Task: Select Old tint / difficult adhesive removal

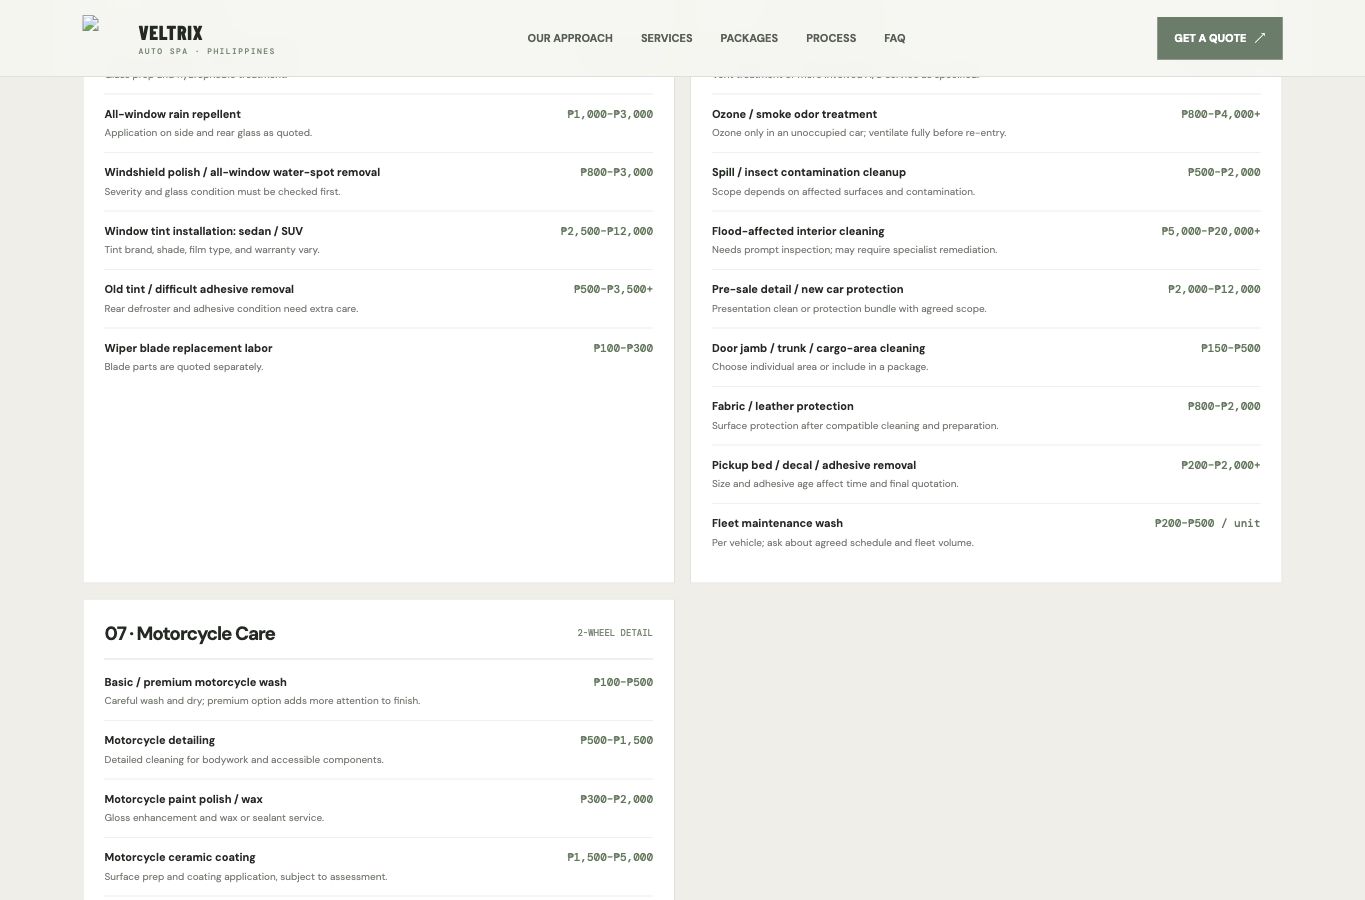Action: pos(199,289)
